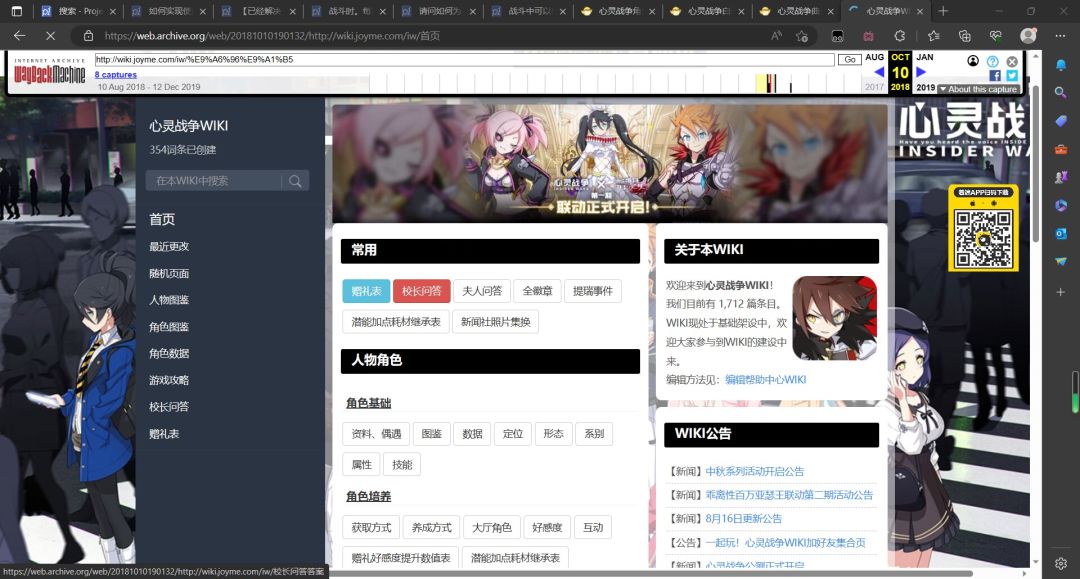The image size is (1080, 579).
Task: Open 人物图鉴 in wiki sidebar
Action: 169,300
